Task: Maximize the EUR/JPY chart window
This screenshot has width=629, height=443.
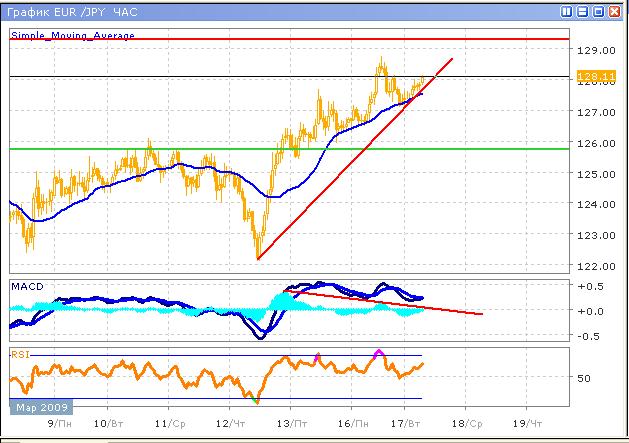Action: point(599,12)
